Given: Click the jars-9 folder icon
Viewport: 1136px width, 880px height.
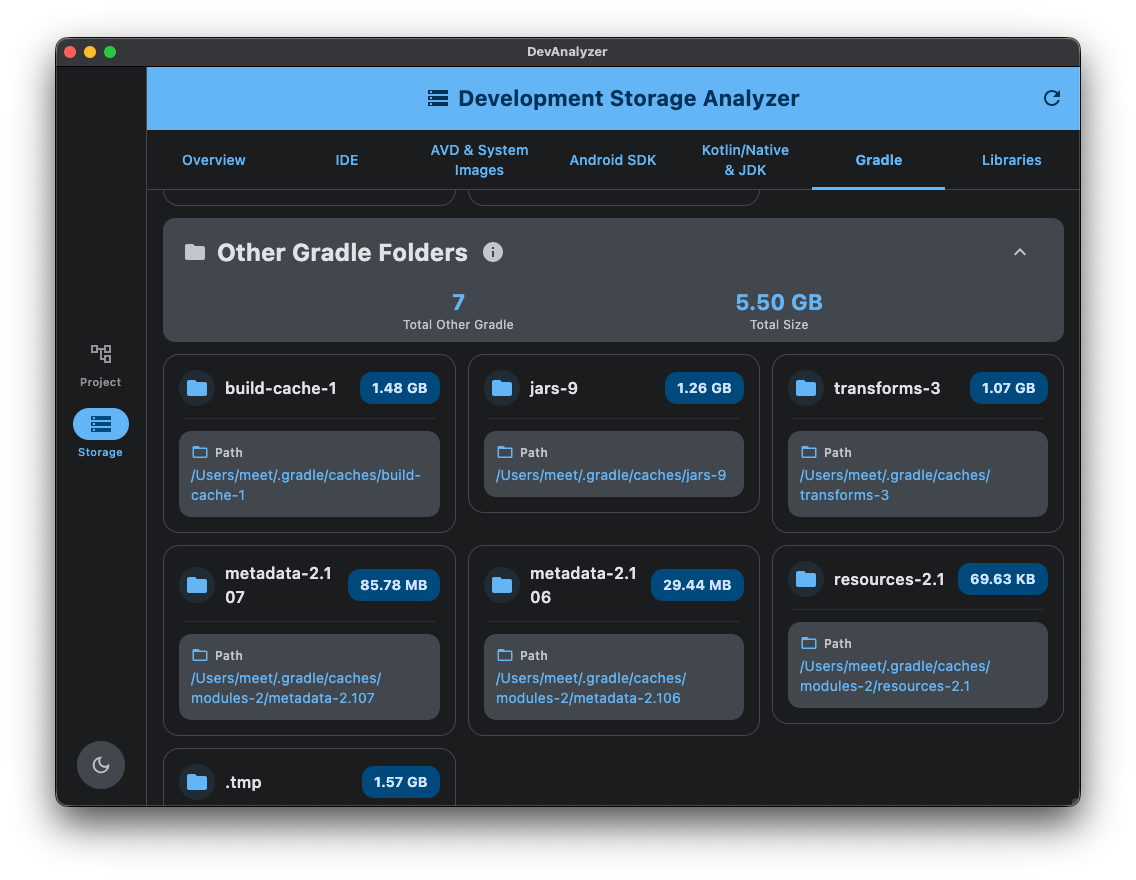Looking at the screenshot, I should 502,388.
